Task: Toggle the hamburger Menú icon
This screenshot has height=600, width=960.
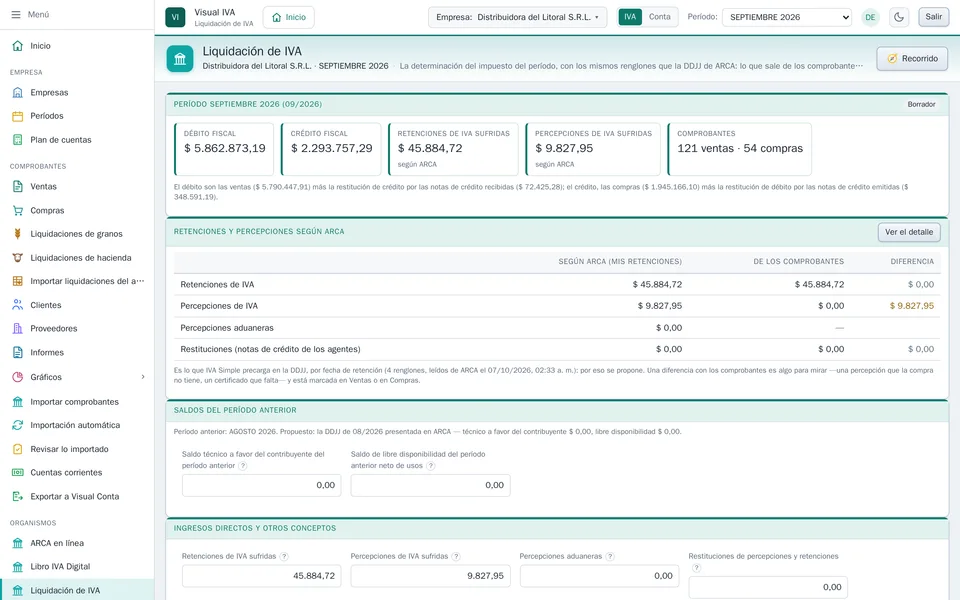Action: pos(16,14)
